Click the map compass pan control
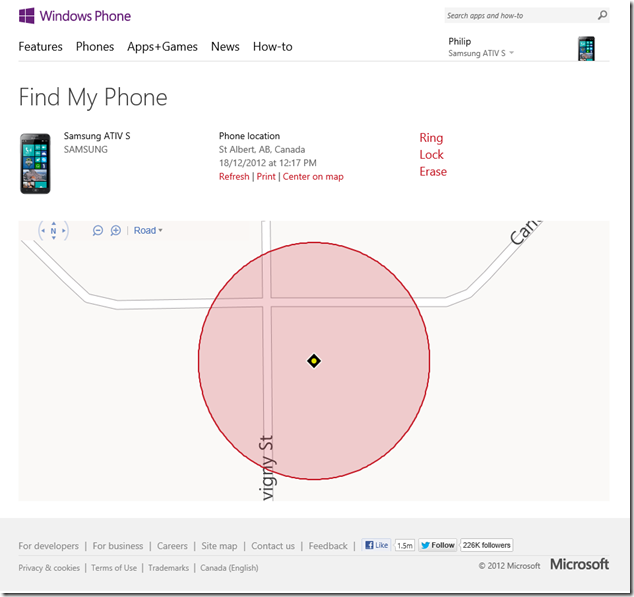This screenshot has height=597, width=634. (53, 230)
